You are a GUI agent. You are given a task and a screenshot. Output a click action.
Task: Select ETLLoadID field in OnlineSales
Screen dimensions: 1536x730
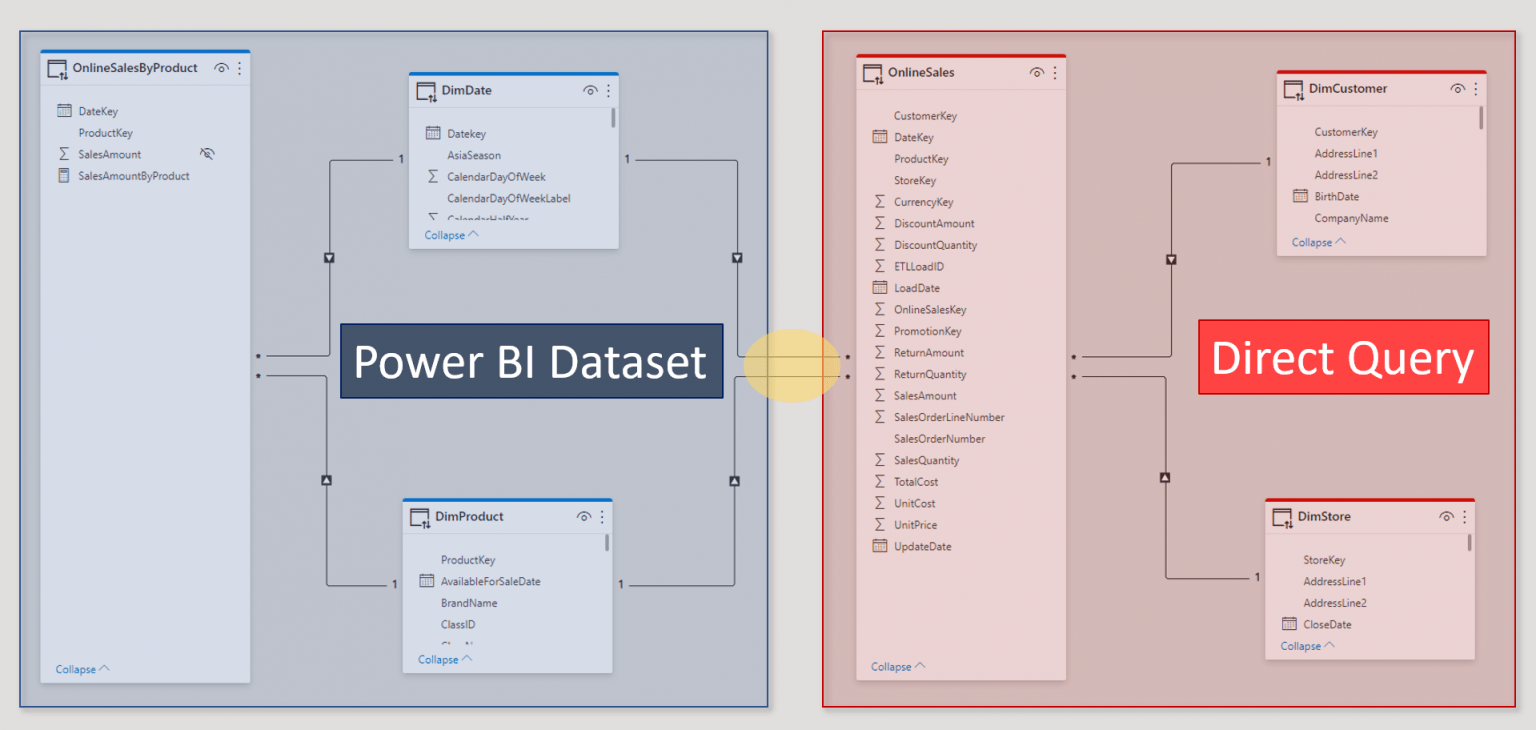click(x=919, y=267)
